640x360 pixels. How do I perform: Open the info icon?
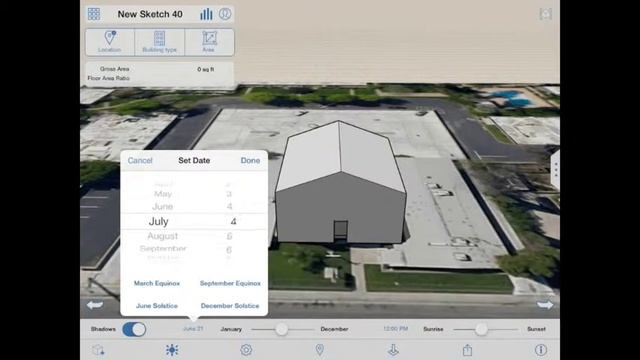pyautogui.click(x=541, y=350)
